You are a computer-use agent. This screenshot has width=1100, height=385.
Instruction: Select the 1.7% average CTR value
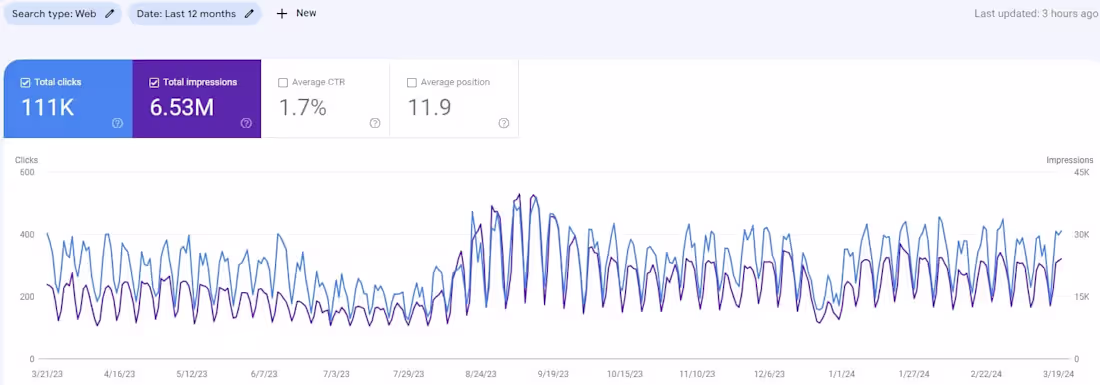tap(303, 107)
